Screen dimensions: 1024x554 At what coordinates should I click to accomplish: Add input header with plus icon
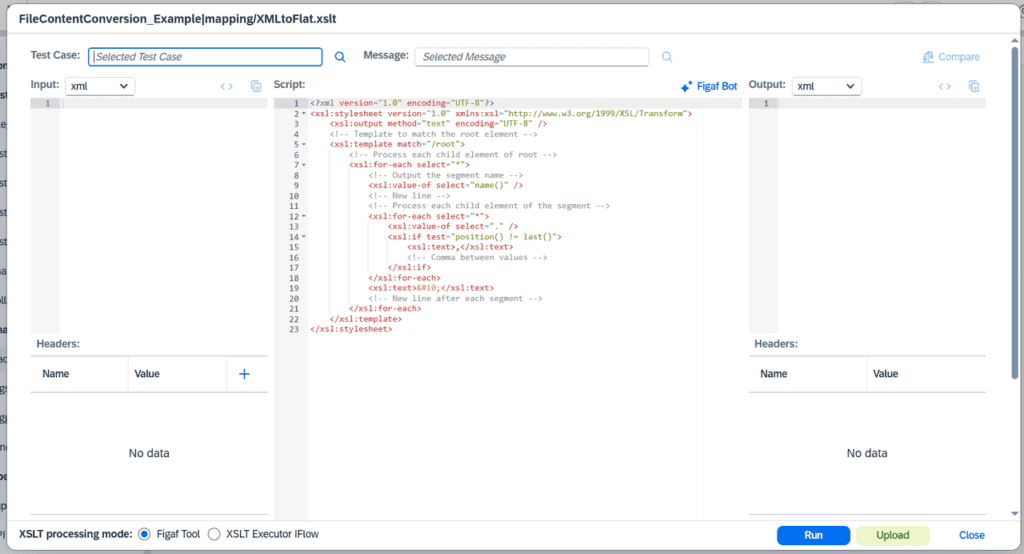tap(244, 374)
